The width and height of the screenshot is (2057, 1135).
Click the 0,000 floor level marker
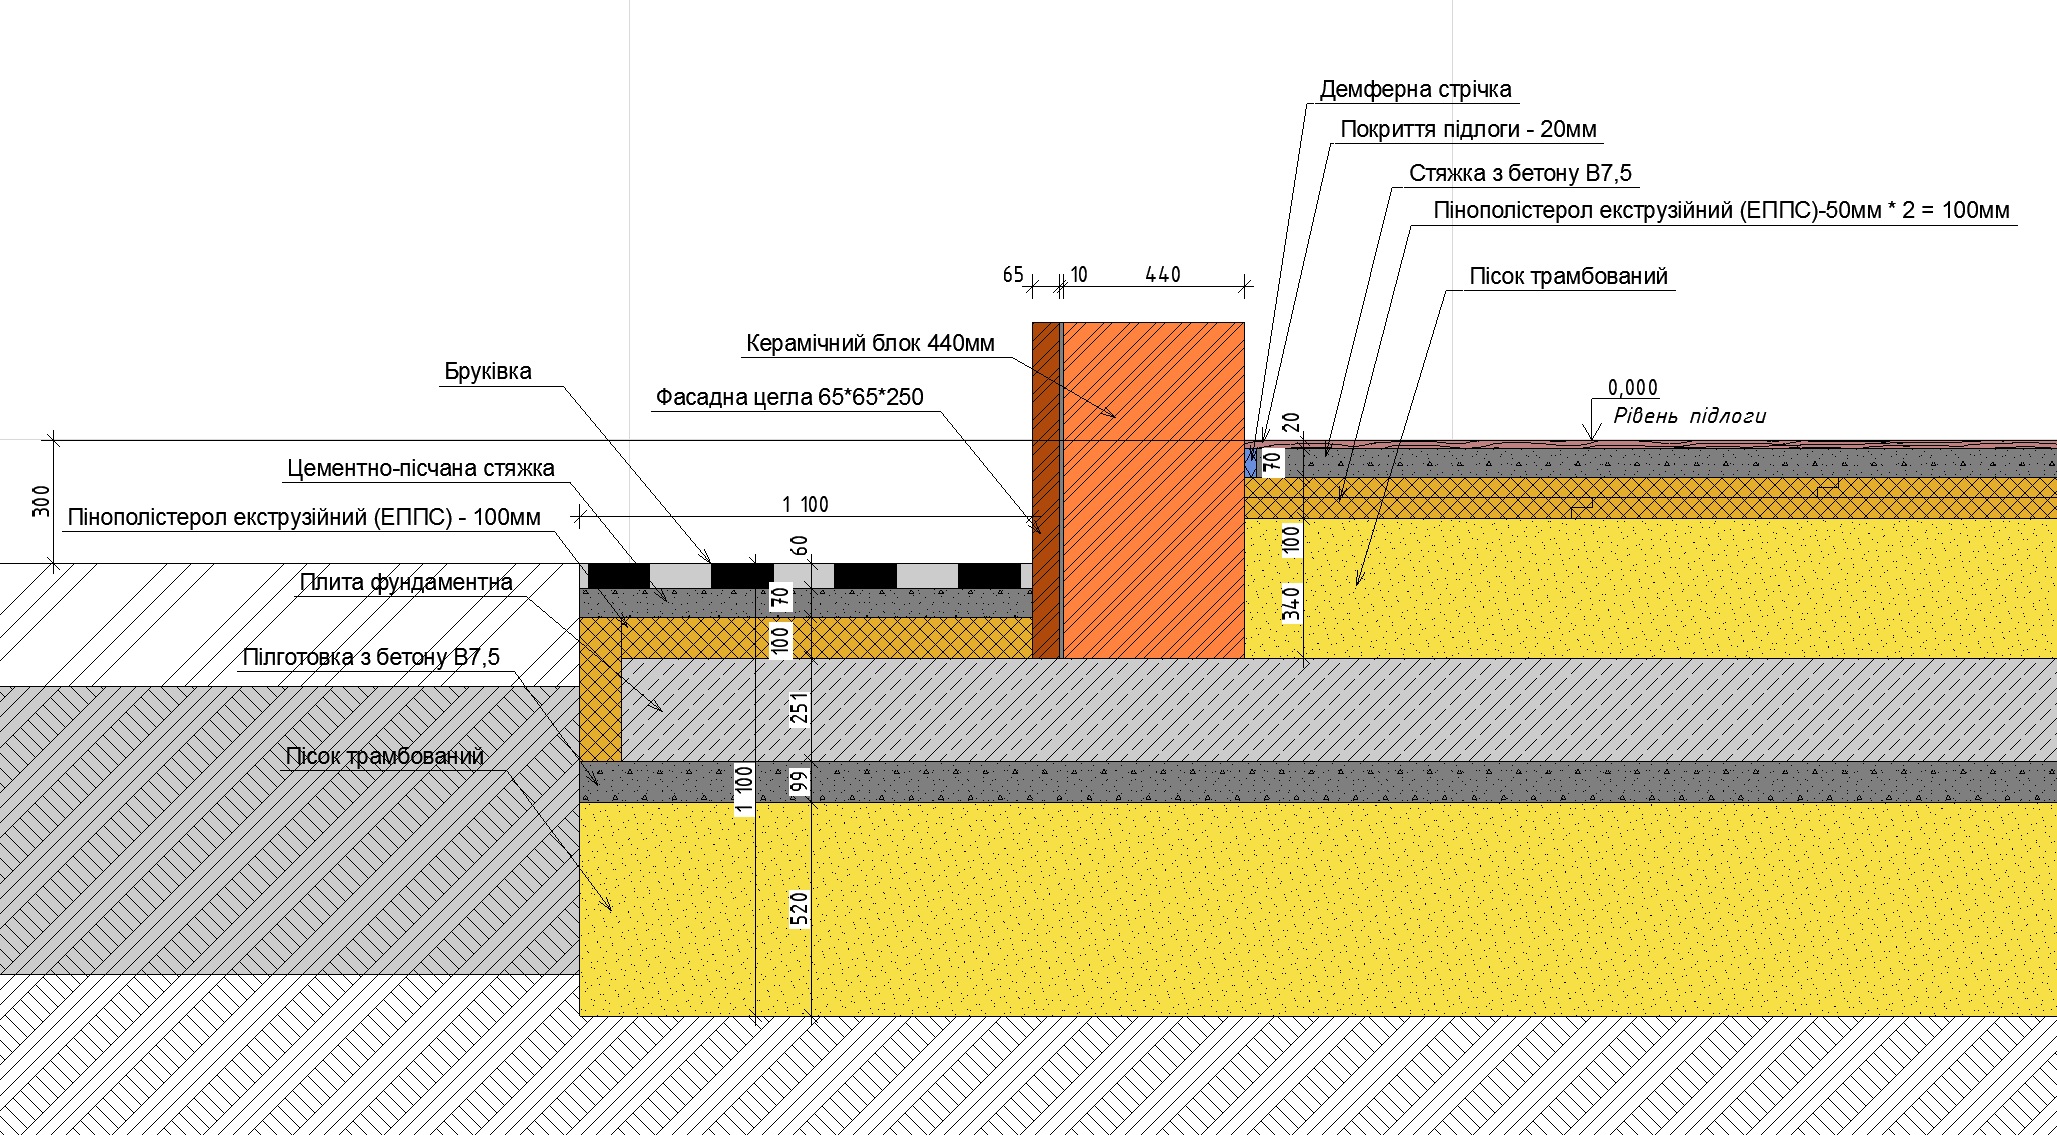(x=1632, y=388)
